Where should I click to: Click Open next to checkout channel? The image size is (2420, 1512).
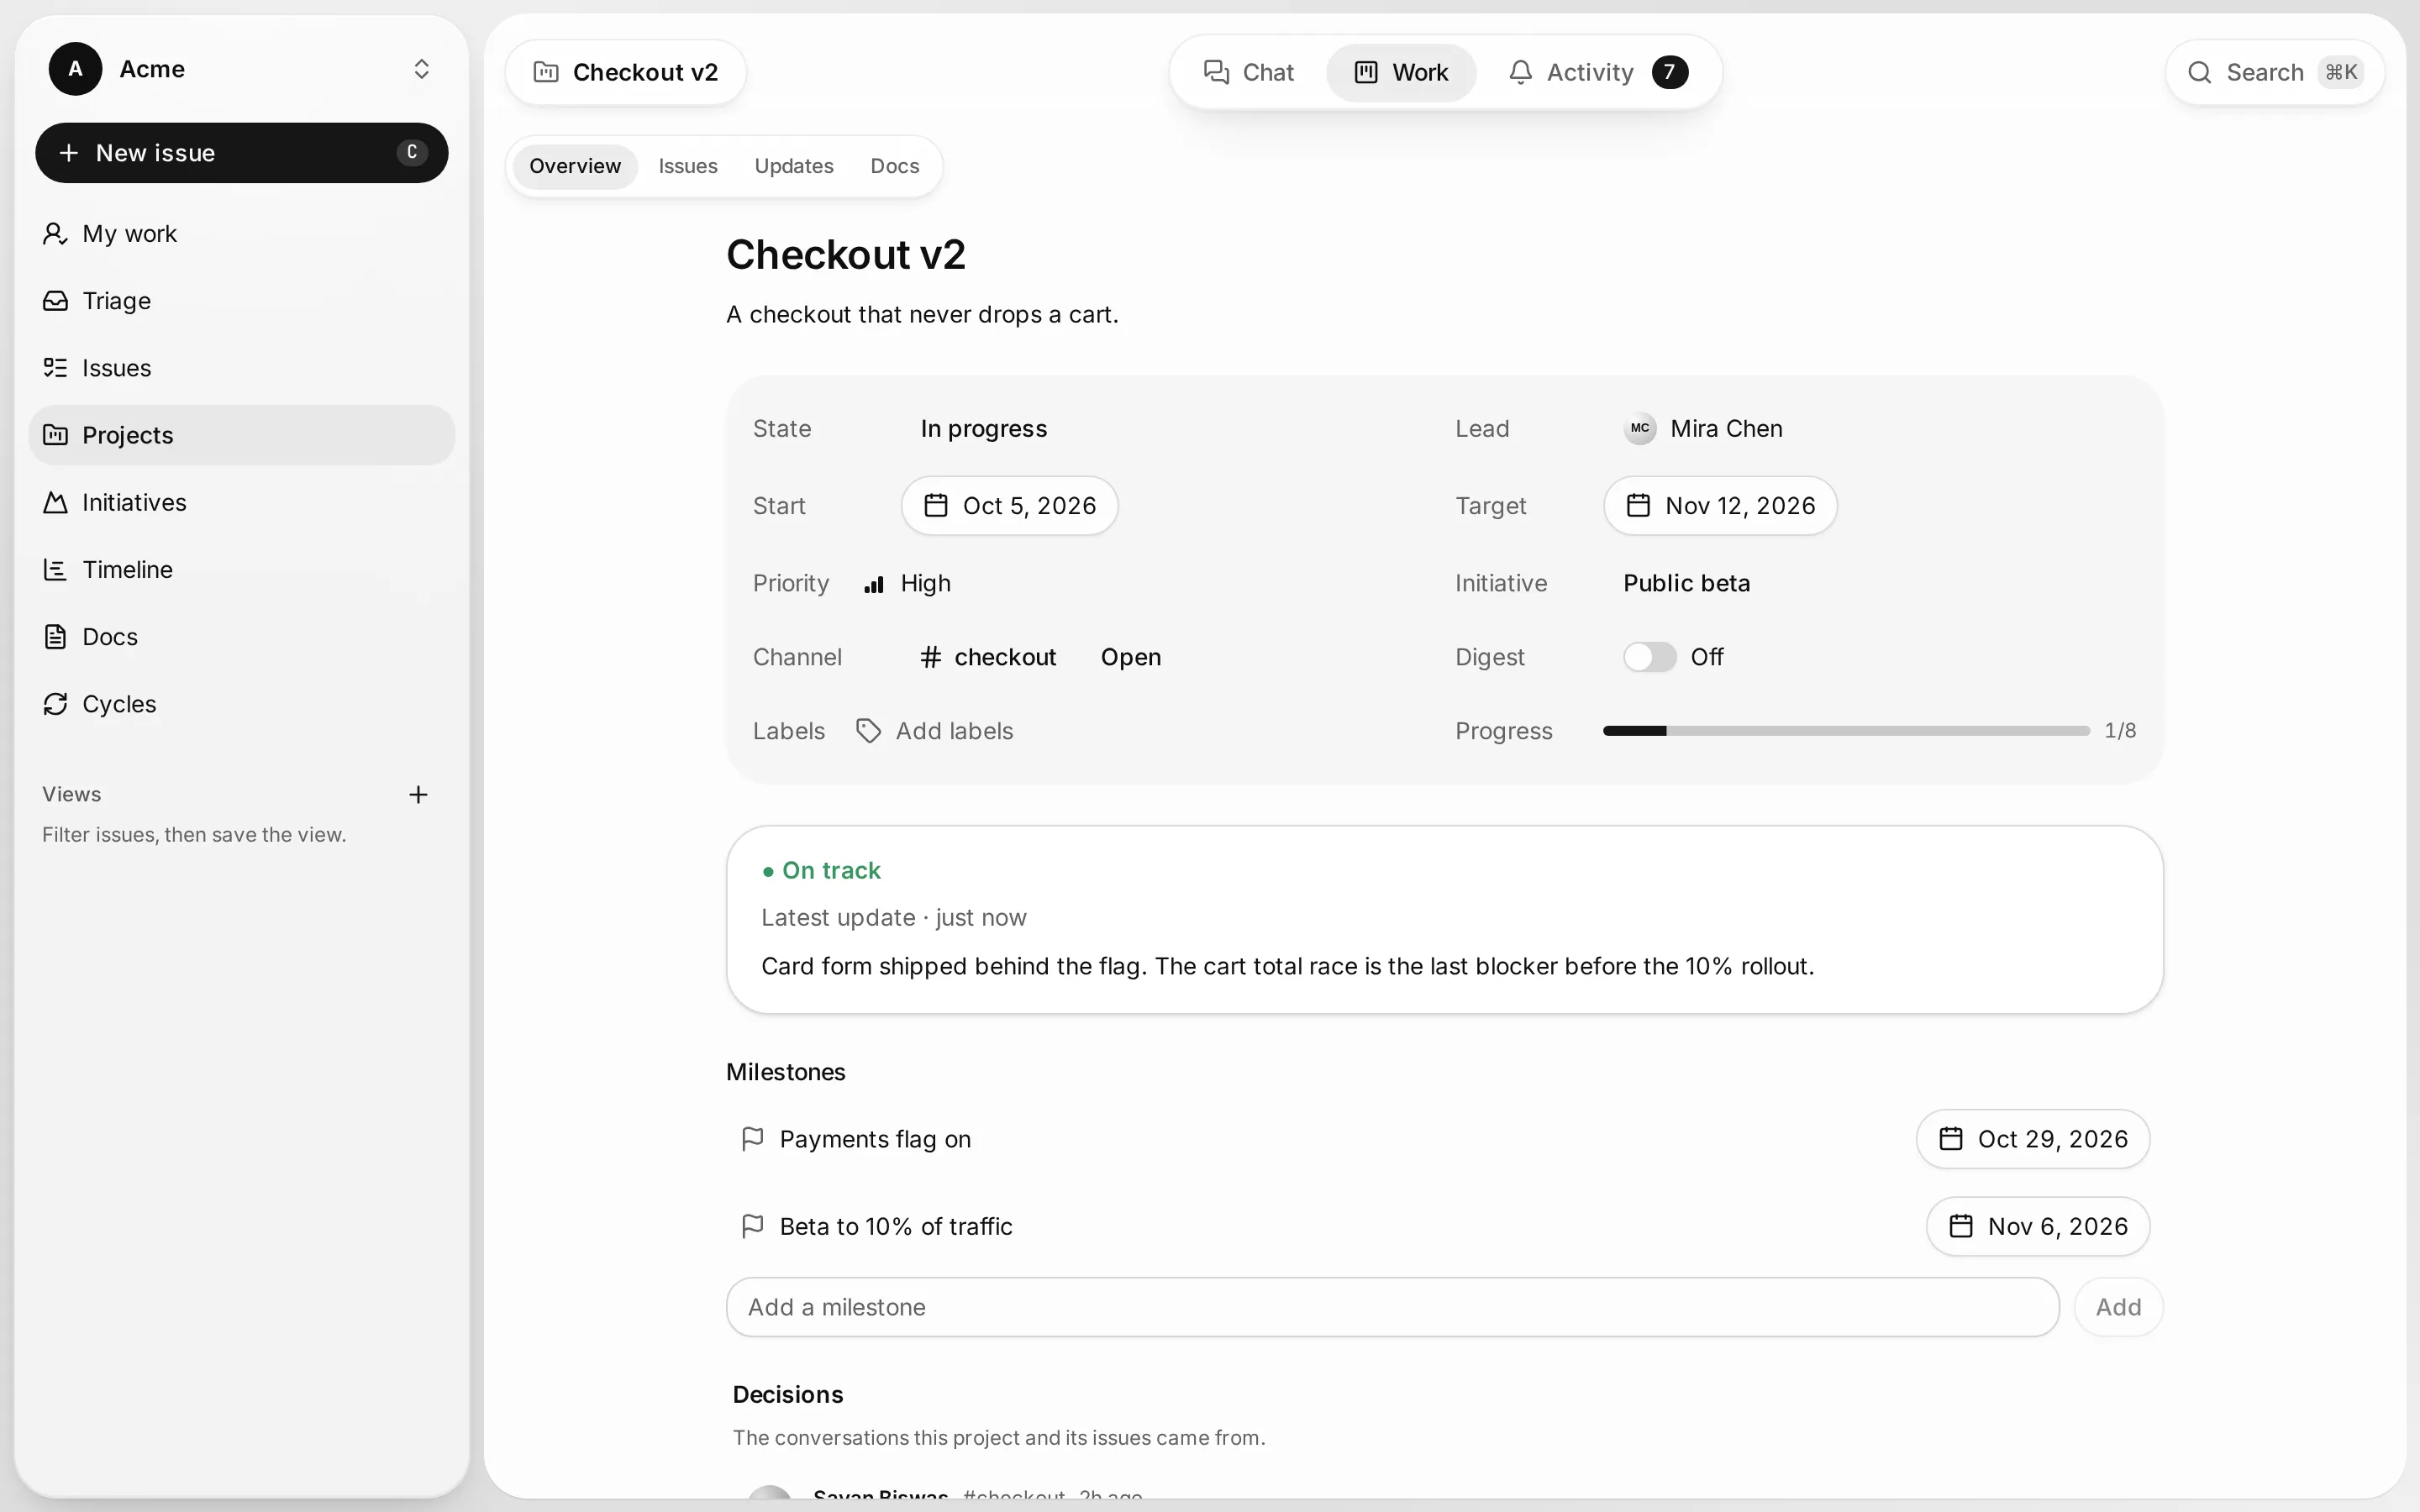tap(1131, 657)
